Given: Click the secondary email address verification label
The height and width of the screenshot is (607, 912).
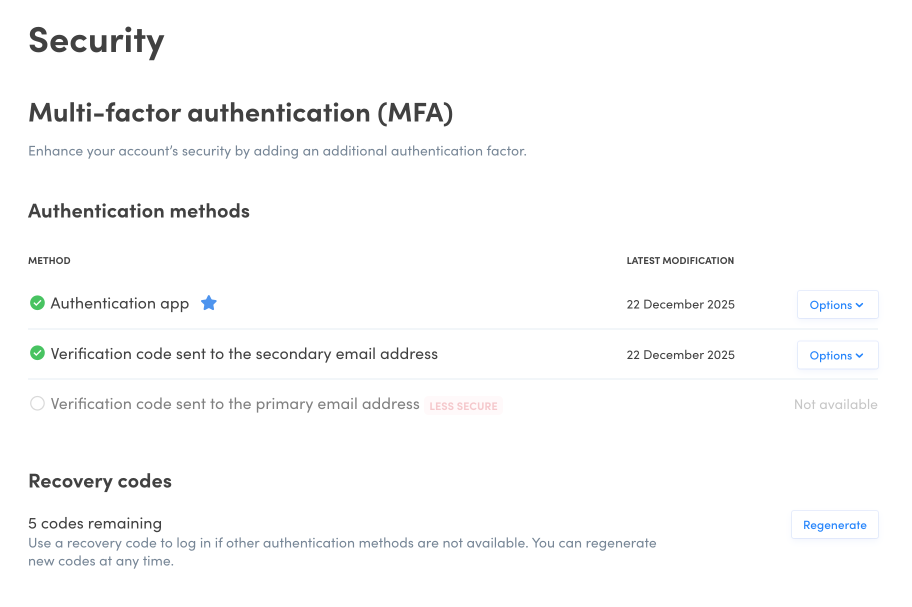Looking at the screenshot, I should point(244,353).
